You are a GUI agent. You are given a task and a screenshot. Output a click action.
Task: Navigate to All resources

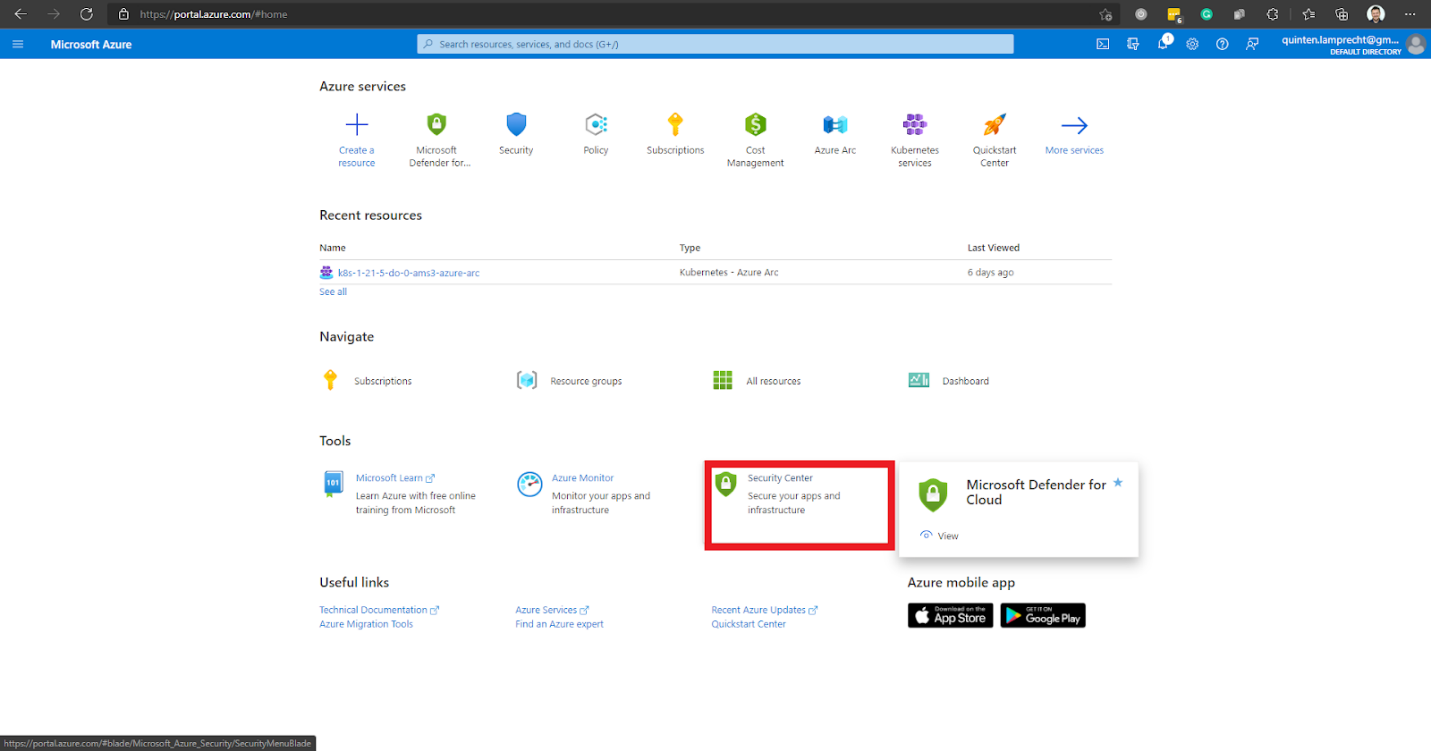[773, 381]
